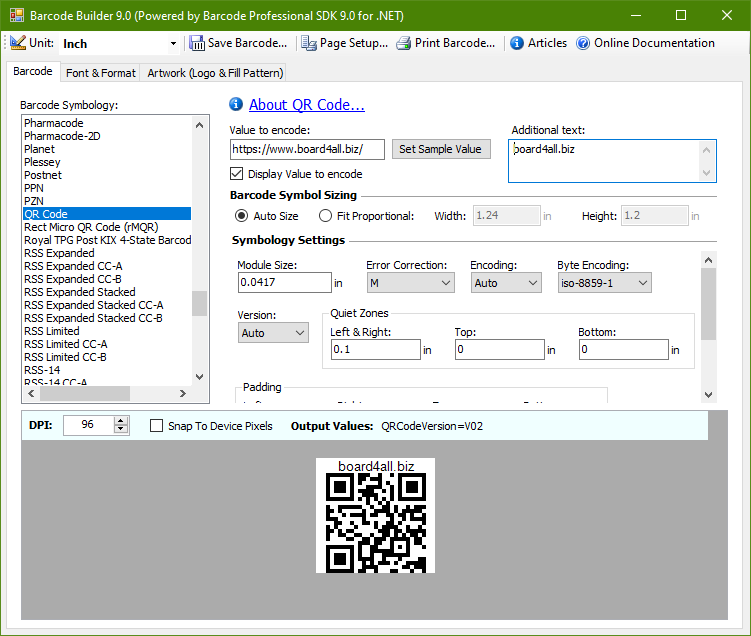Click the settings panel vertical scroll thumb
Viewport: 751px width, 636px height.
708,304
